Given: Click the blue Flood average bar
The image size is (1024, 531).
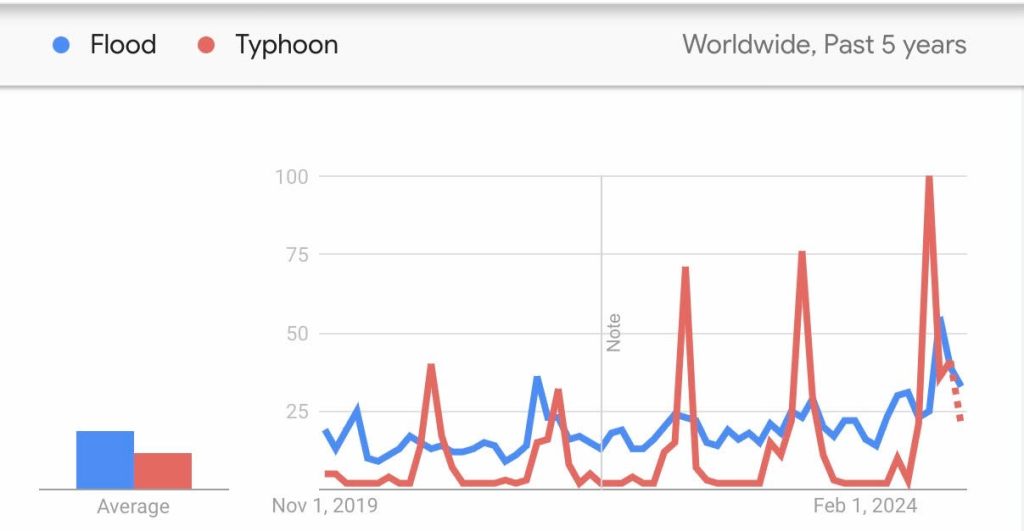Looking at the screenshot, I should click(x=105, y=460).
